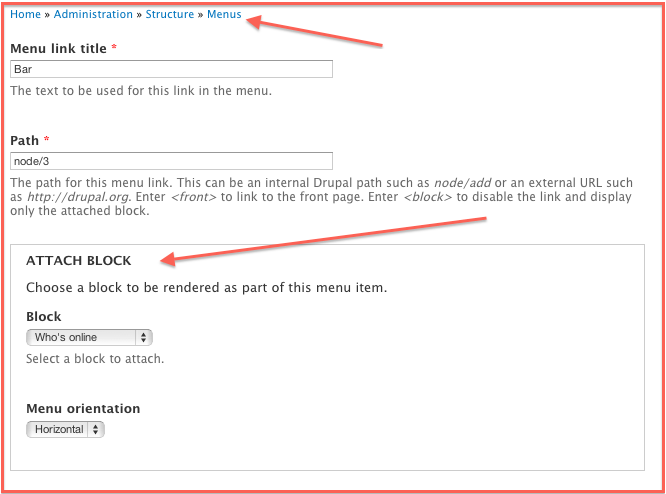
Task: Go to the Home breadcrumb link
Action: (25, 14)
